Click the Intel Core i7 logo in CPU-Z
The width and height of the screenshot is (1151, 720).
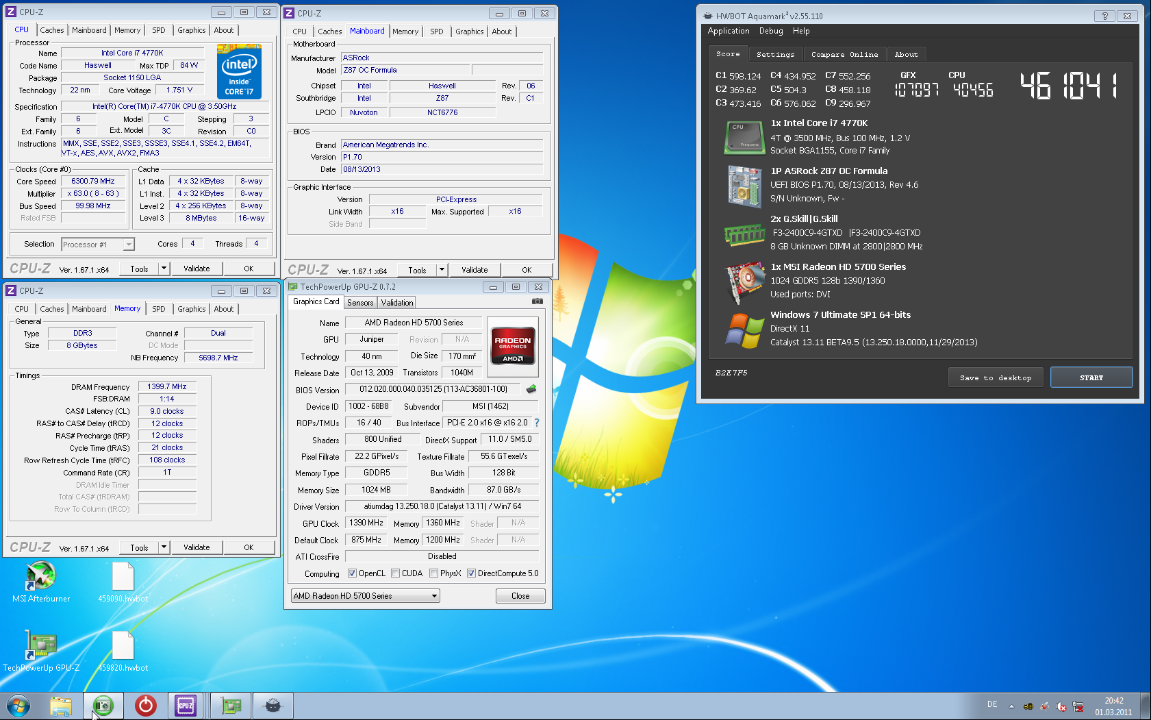(239, 72)
